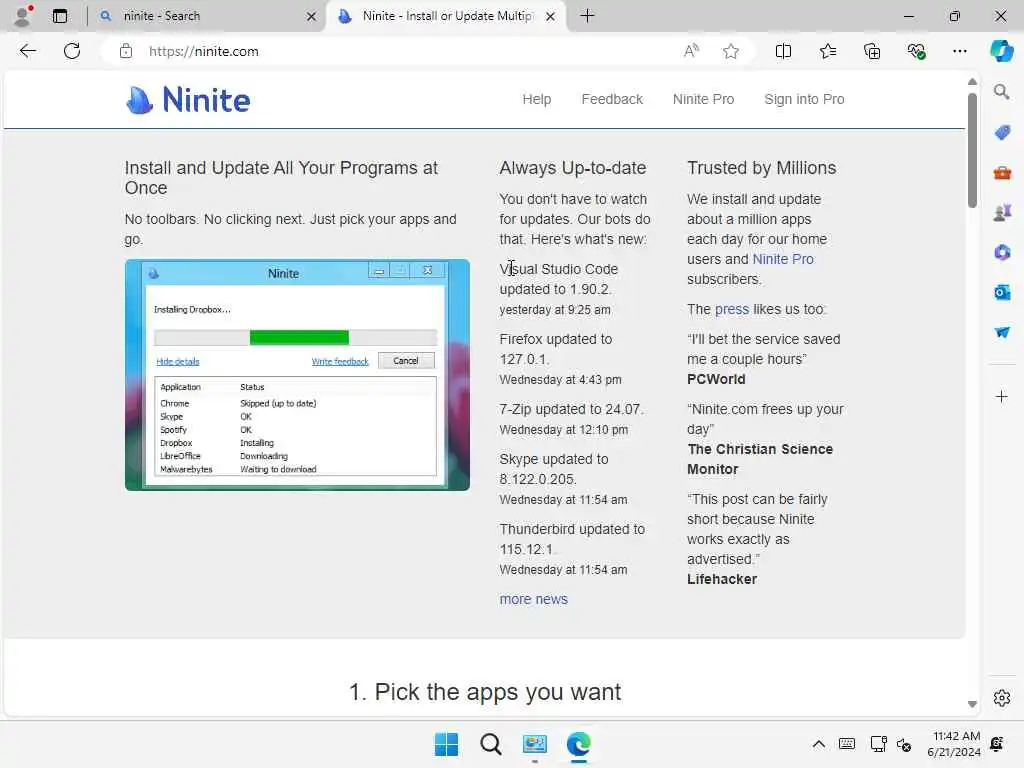Viewport: 1024px width, 768px height.
Task: Click 'Firefox updated to 127.0.1.' text
Action: 556,349
